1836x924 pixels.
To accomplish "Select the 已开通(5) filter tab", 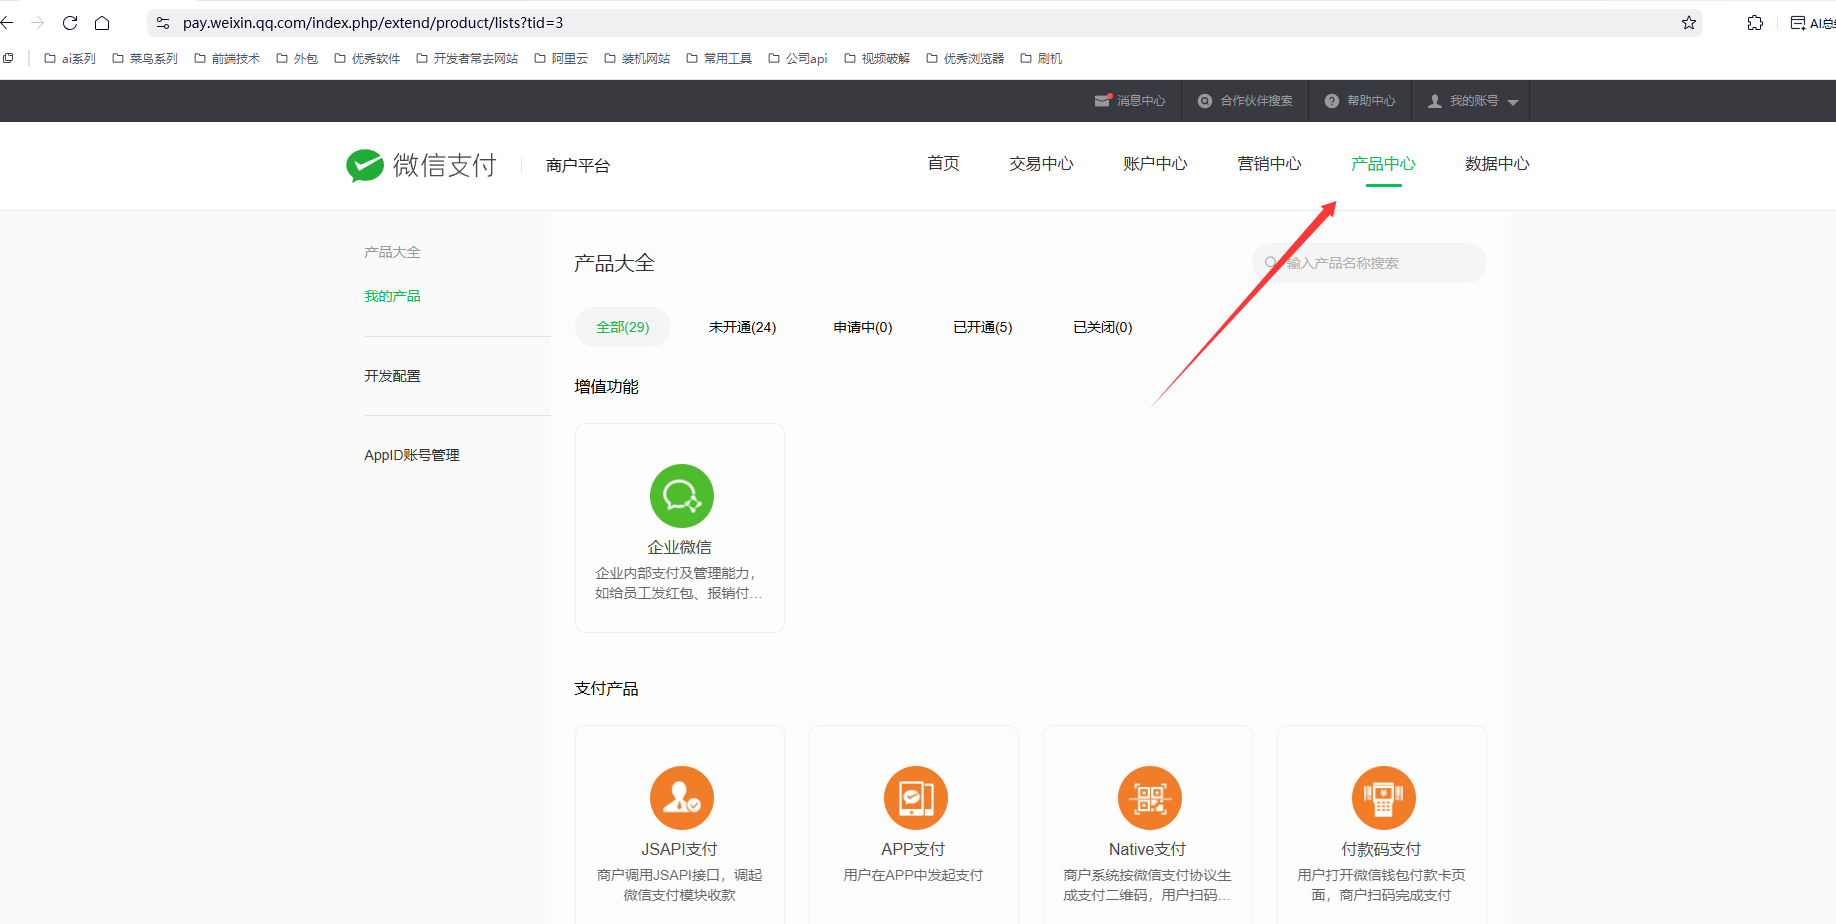I will click(983, 327).
